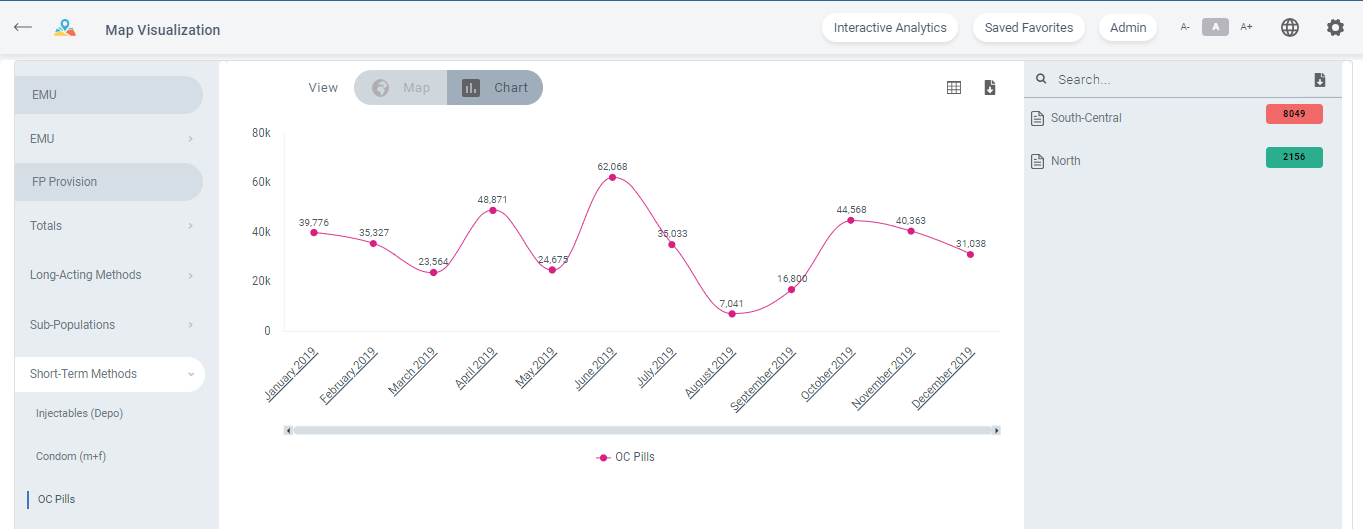The height and width of the screenshot is (529, 1363).
Task: Choose Condom (m+f) indicator
Action: pyautogui.click(x=71, y=456)
